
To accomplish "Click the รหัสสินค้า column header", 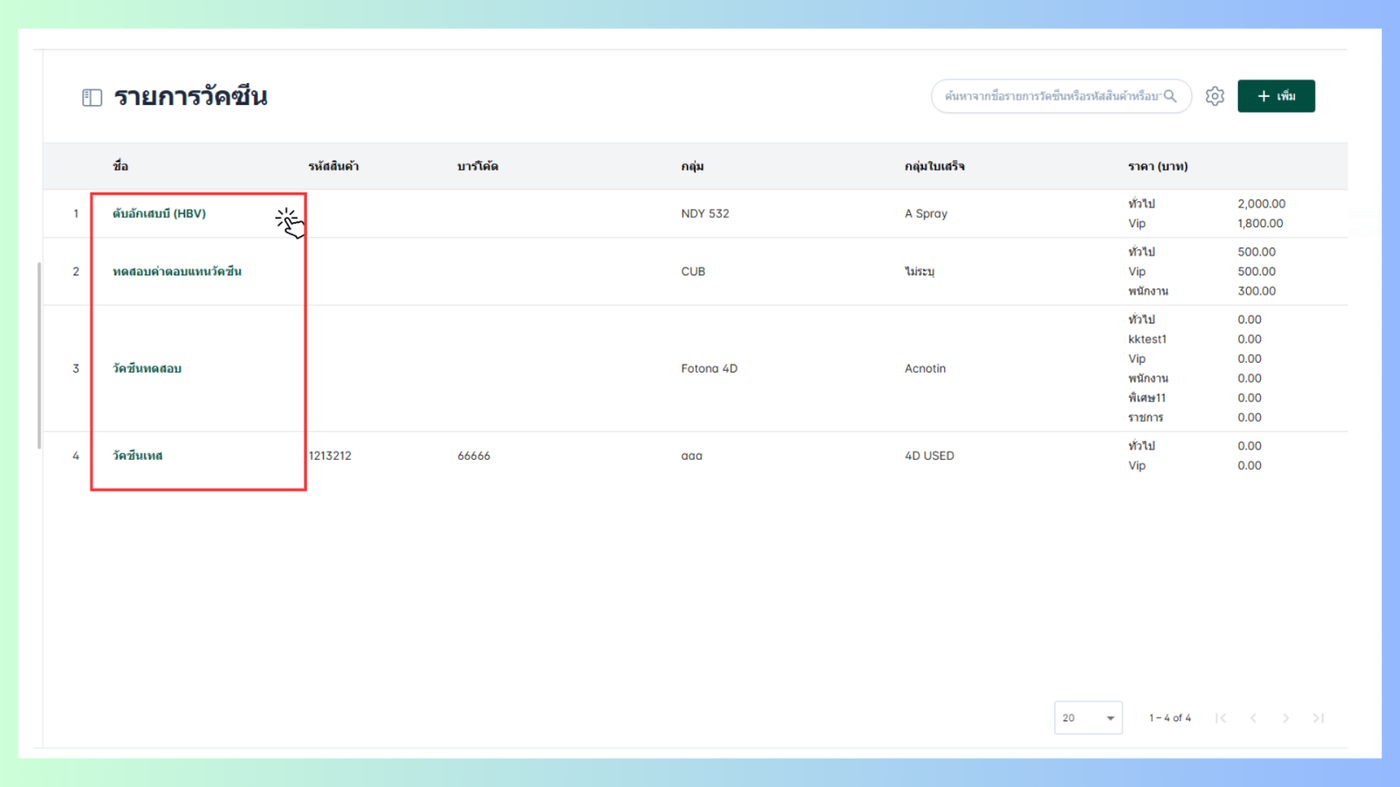I will coord(333,166).
